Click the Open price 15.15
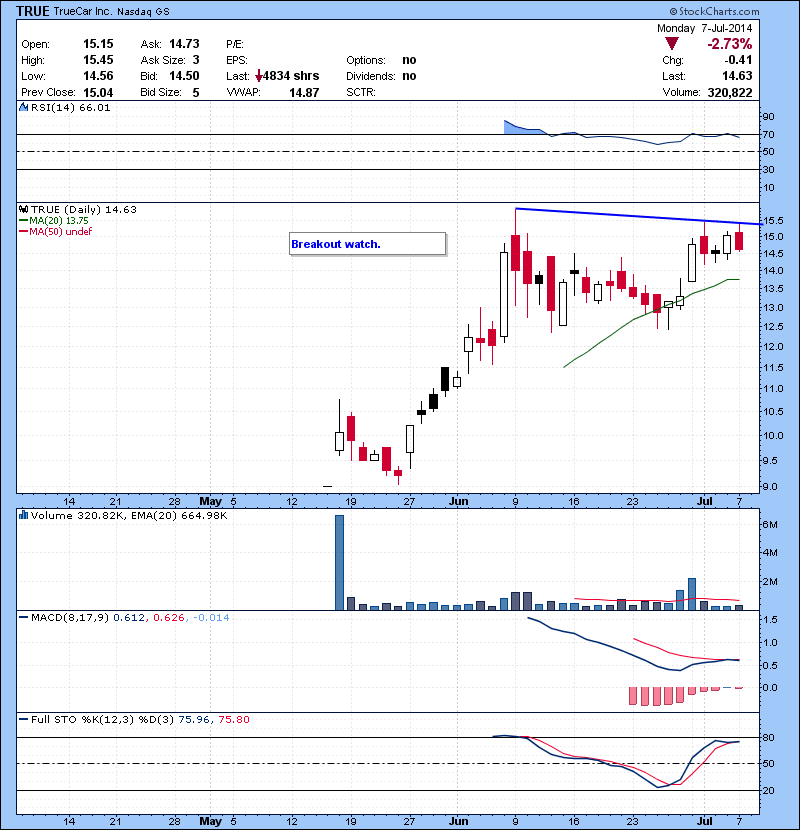 click(98, 44)
